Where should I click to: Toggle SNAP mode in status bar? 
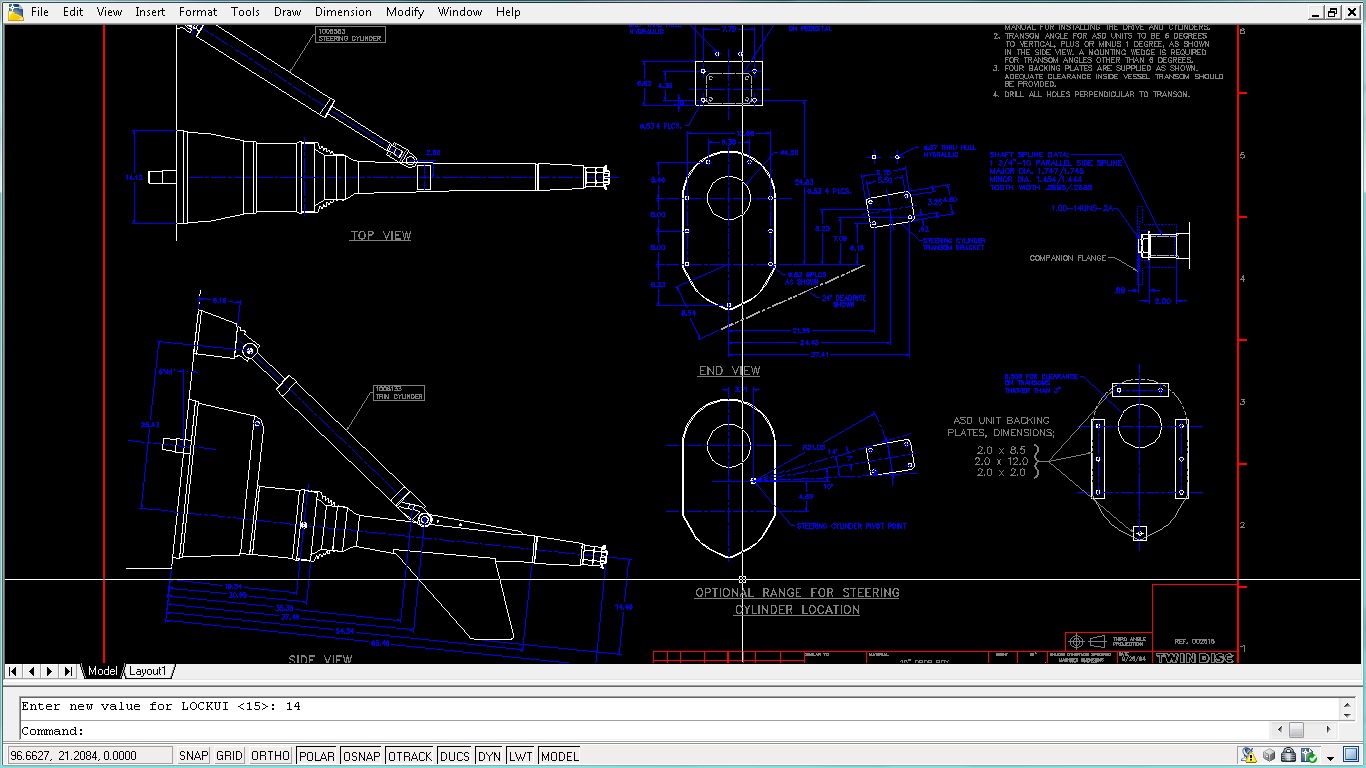pyautogui.click(x=193, y=756)
